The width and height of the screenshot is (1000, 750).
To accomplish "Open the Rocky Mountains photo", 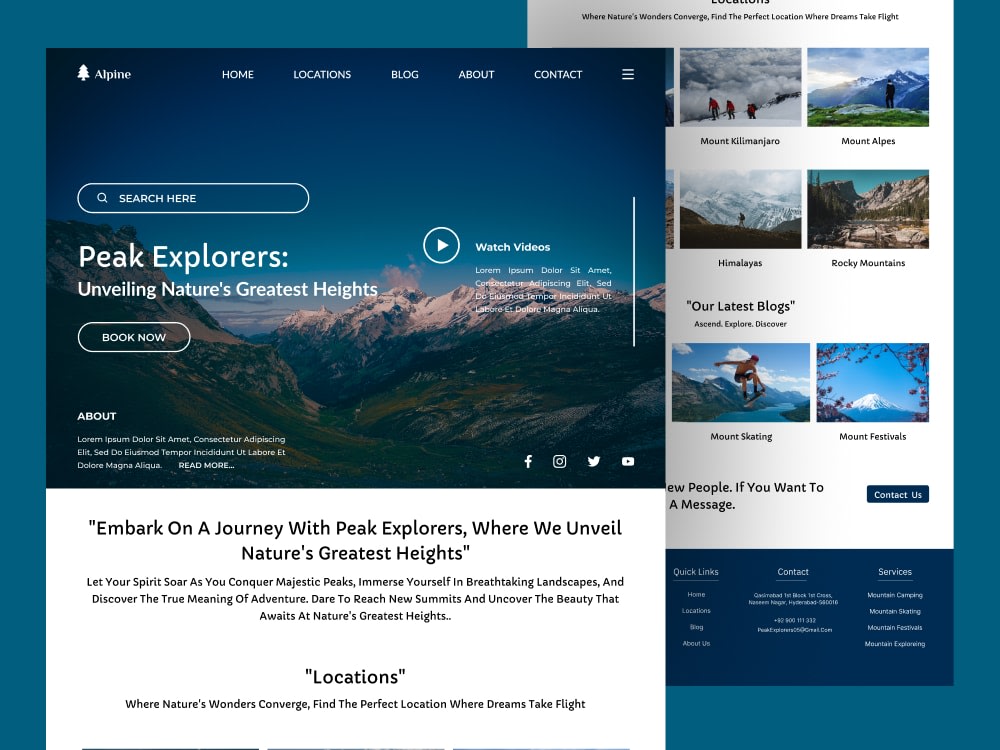I will coord(867,209).
